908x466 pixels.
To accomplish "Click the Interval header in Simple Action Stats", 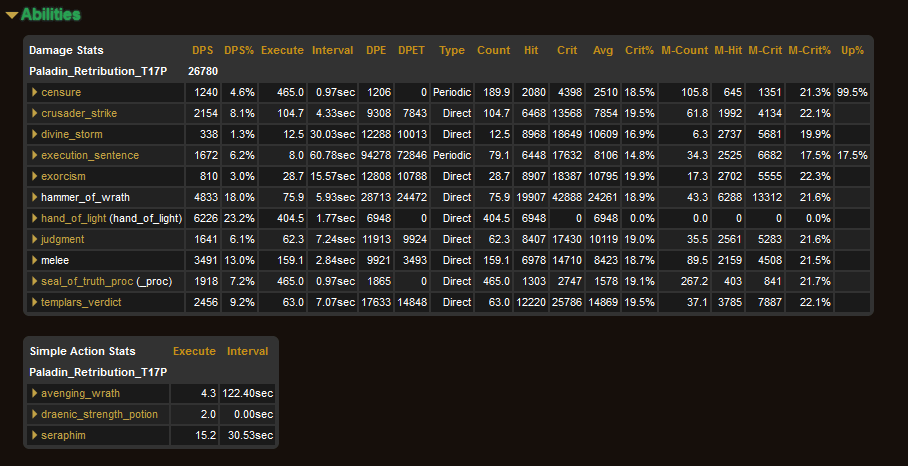I will tap(247, 351).
